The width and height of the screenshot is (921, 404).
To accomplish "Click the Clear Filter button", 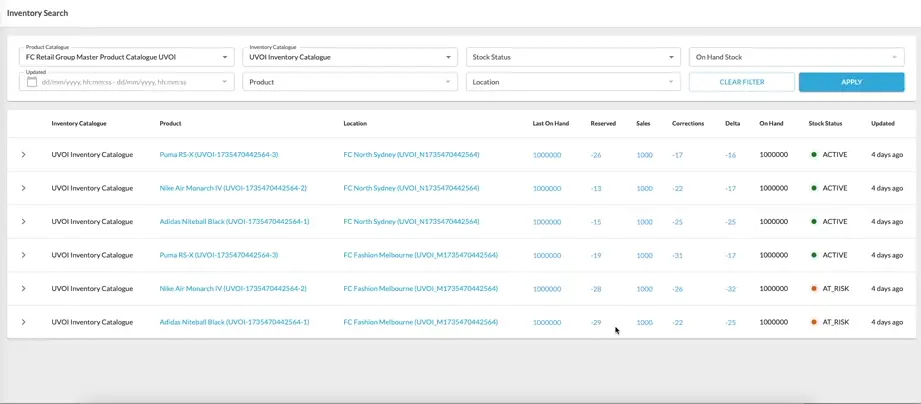I will (x=741, y=82).
